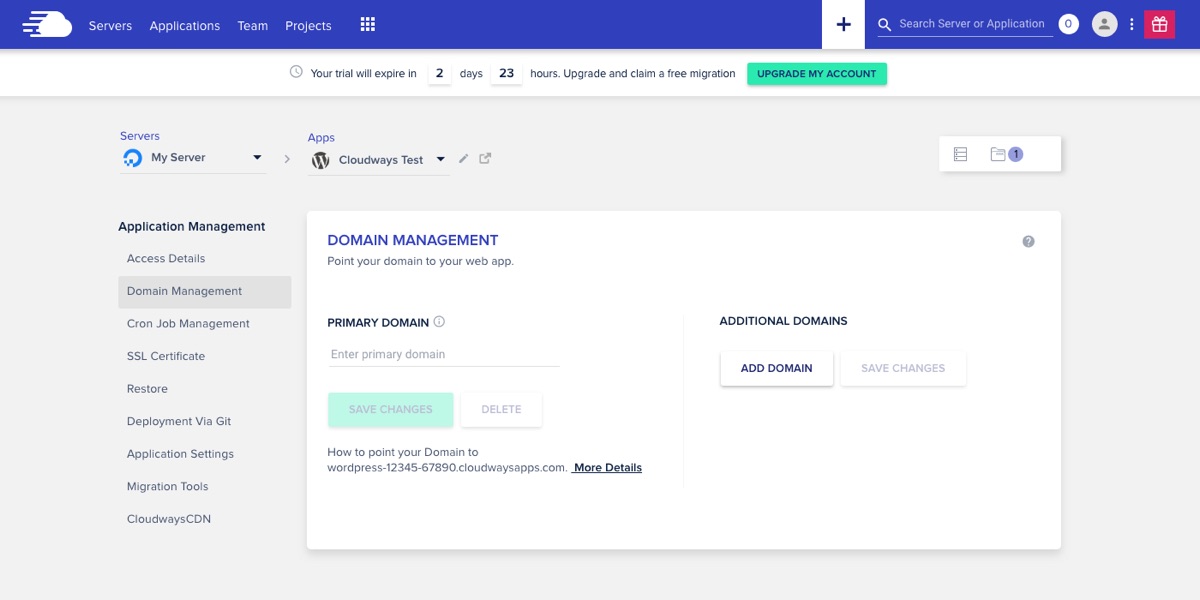Select Domain Management in the sidebar
1200x600 pixels.
tap(204, 291)
